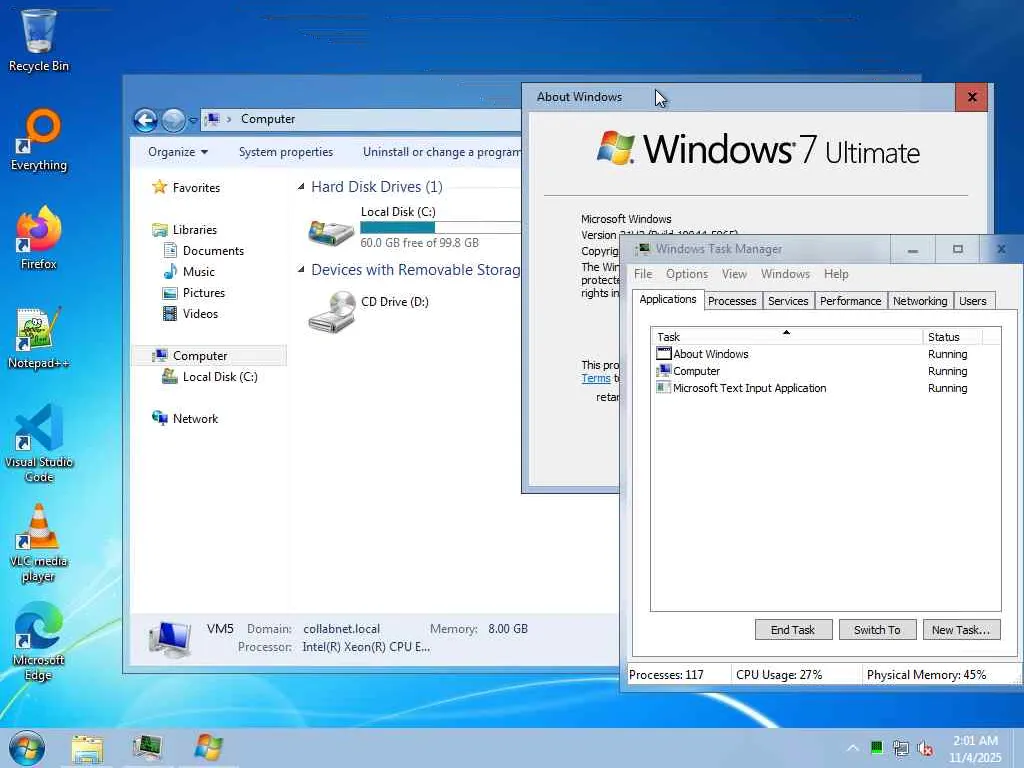
Task: Open the Task Manager File menu
Action: click(x=643, y=274)
